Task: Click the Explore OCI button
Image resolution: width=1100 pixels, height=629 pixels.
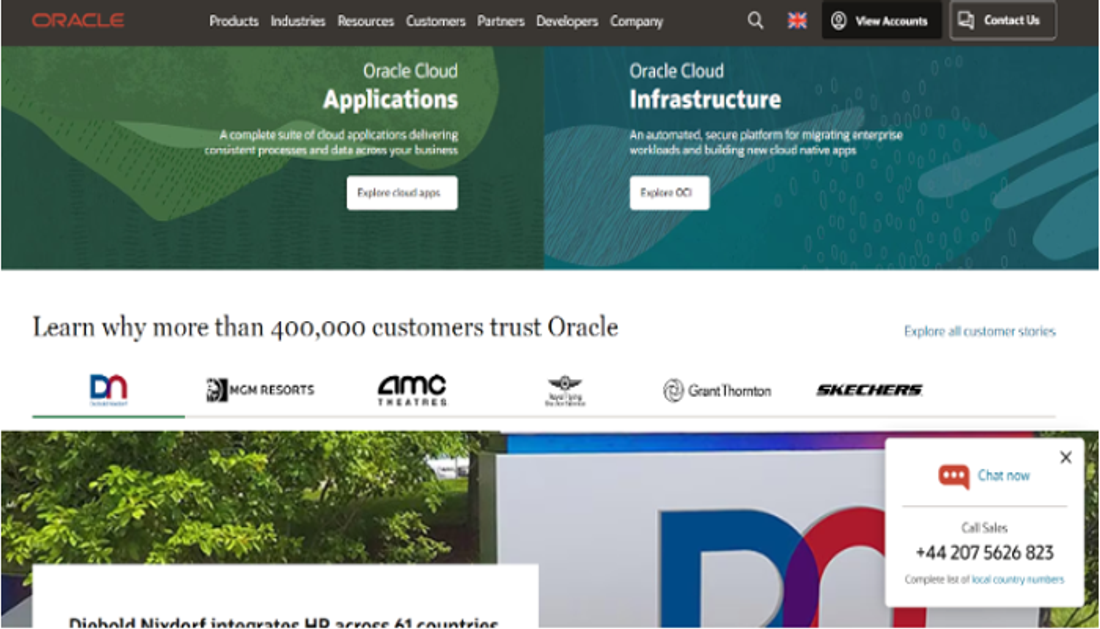Action: click(x=669, y=193)
